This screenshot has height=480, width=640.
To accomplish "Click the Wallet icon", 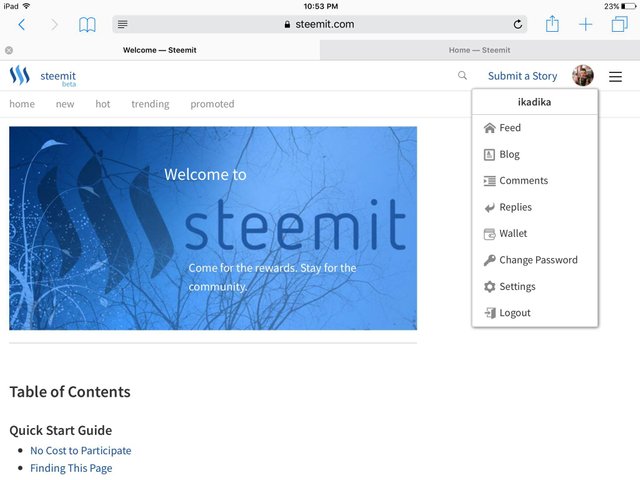I will click(489, 234).
